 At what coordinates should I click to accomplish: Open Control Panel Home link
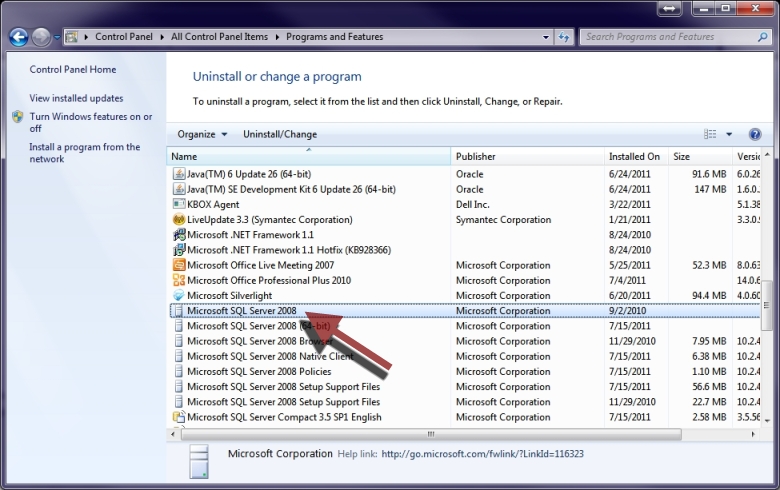coord(73,70)
